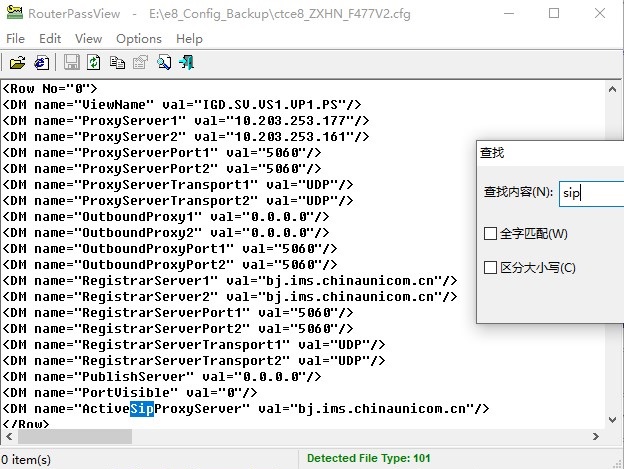Click the Exit door icon in toolbar

click(186, 62)
